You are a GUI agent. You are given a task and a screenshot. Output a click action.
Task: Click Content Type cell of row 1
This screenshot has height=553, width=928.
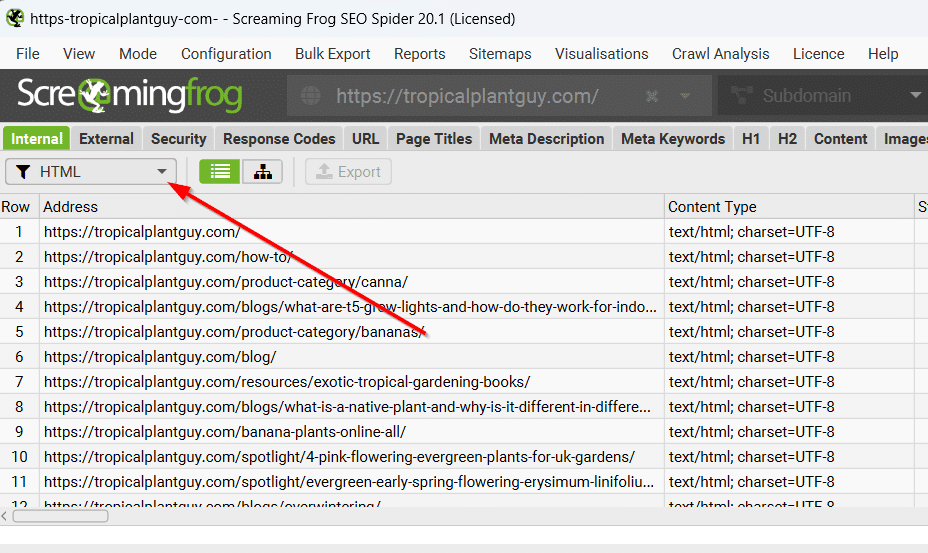pos(790,232)
